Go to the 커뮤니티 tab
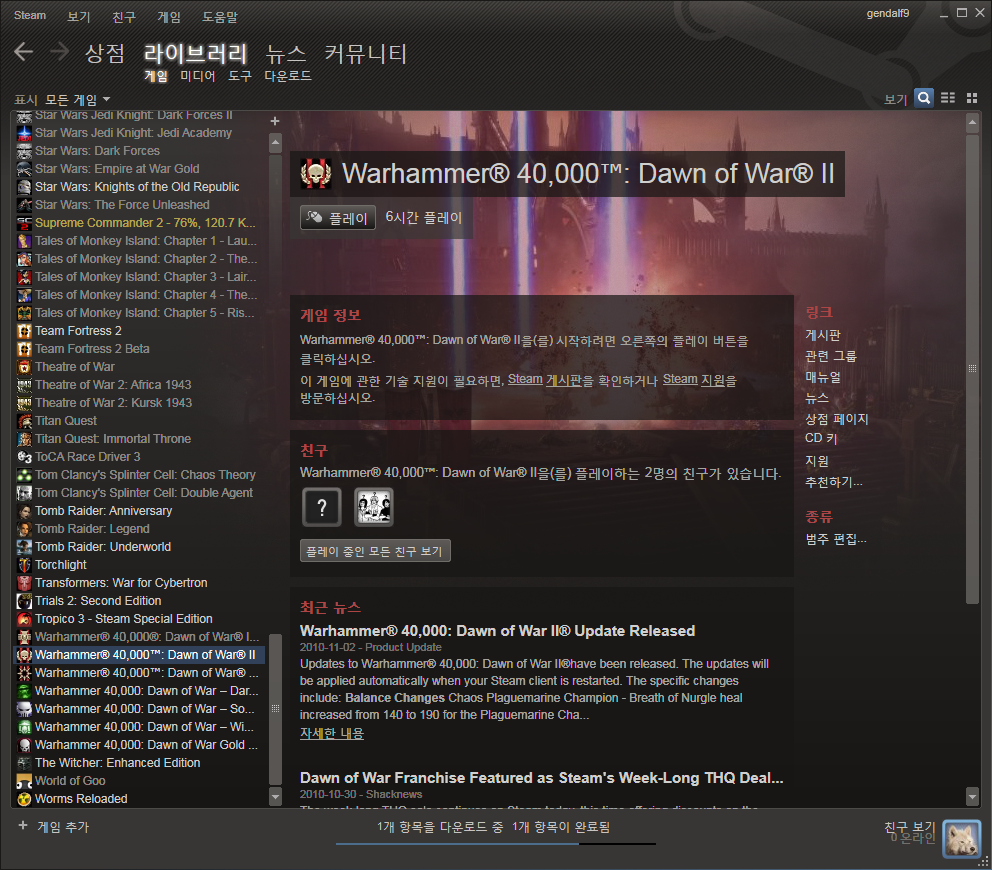The width and height of the screenshot is (992, 870). (x=366, y=53)
